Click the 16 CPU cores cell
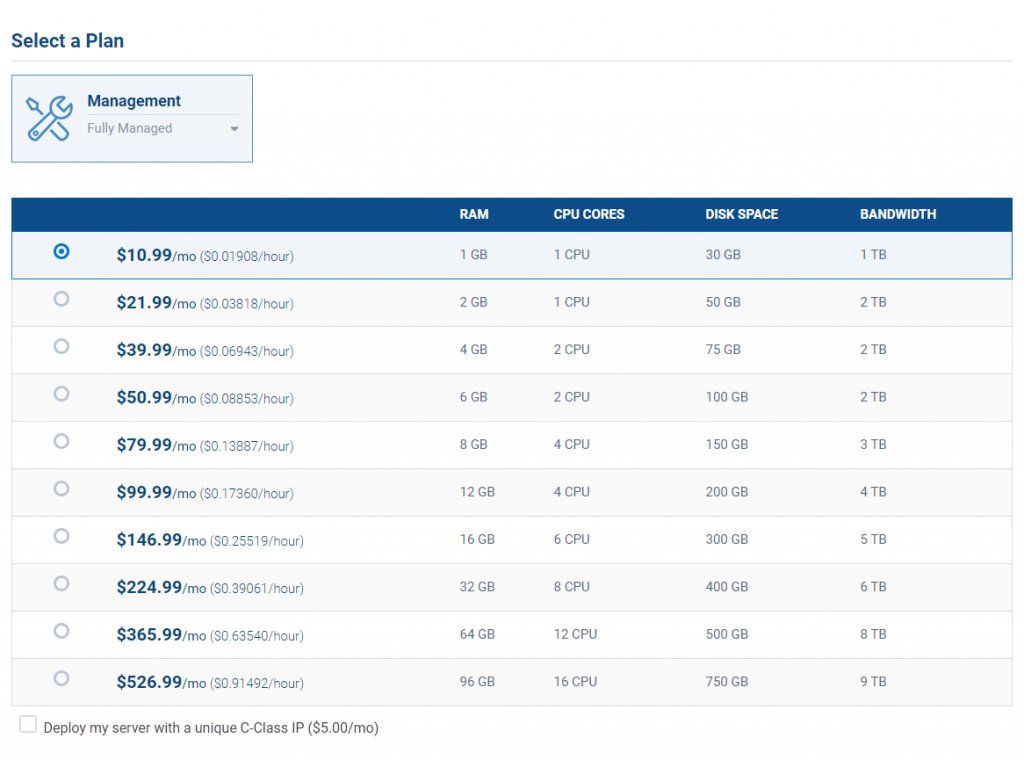 point(575,682)
